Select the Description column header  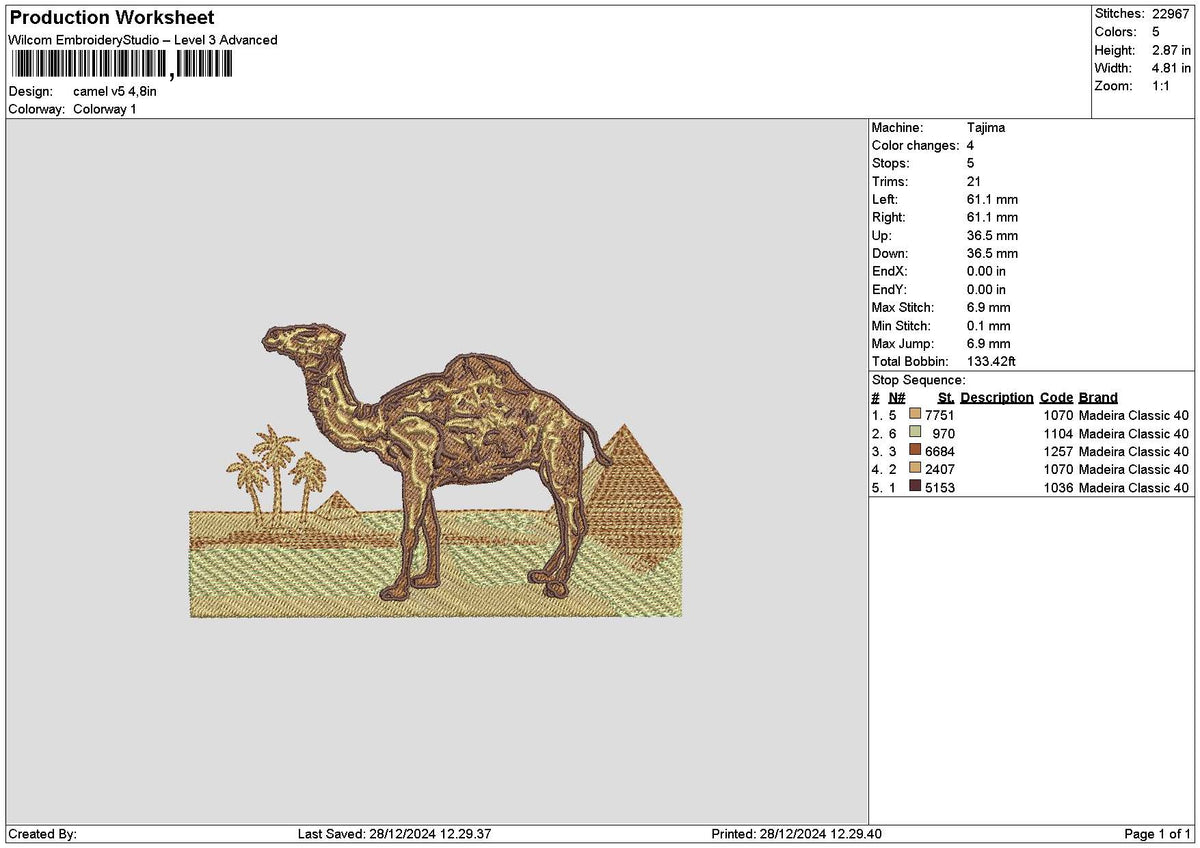[997, 397]
